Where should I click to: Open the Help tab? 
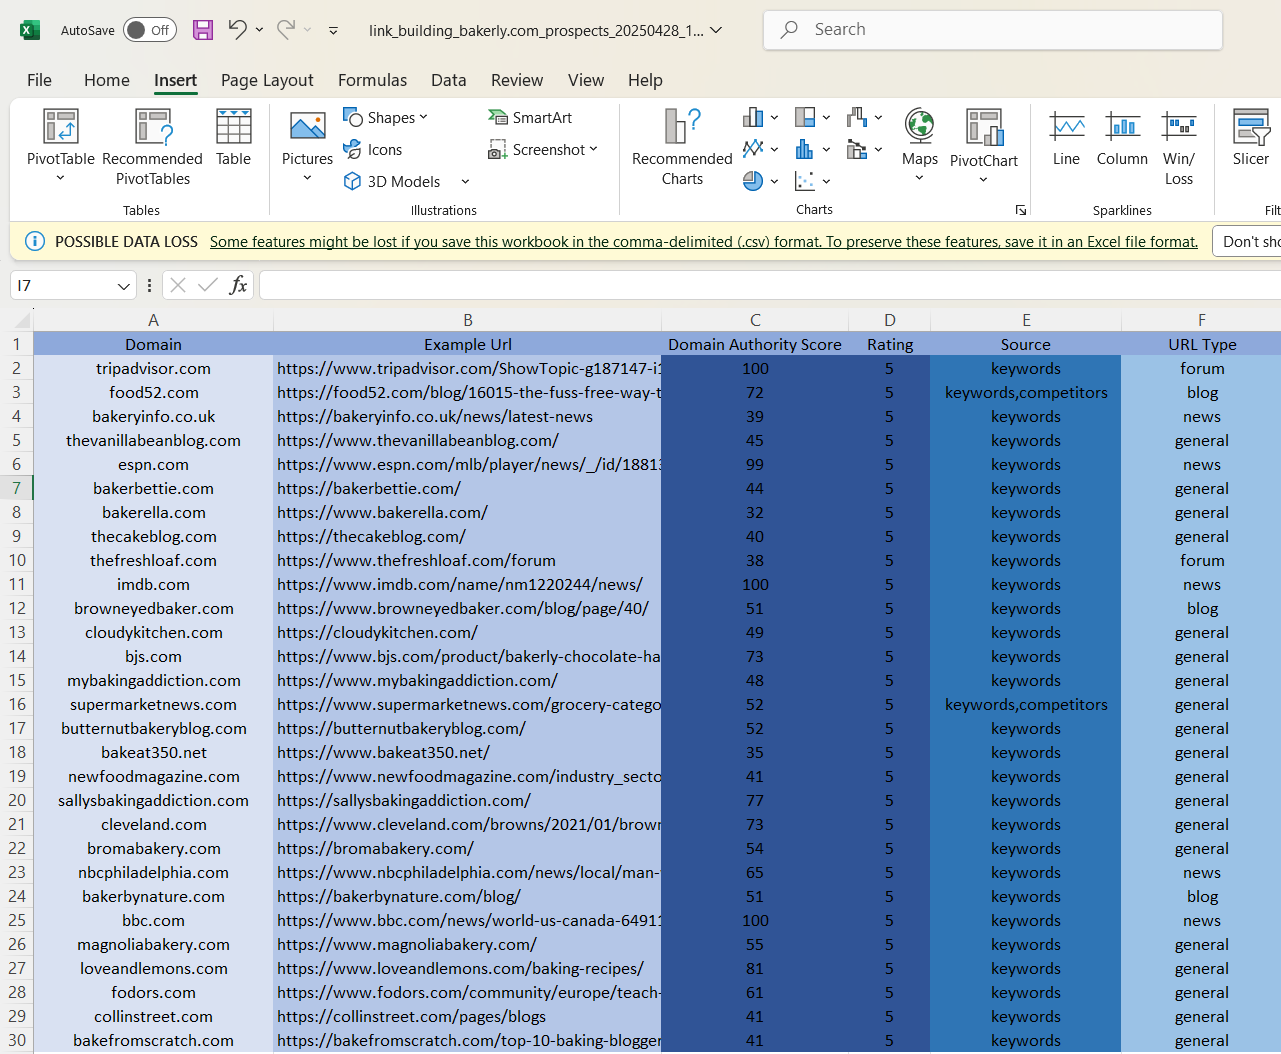point(645,80)
